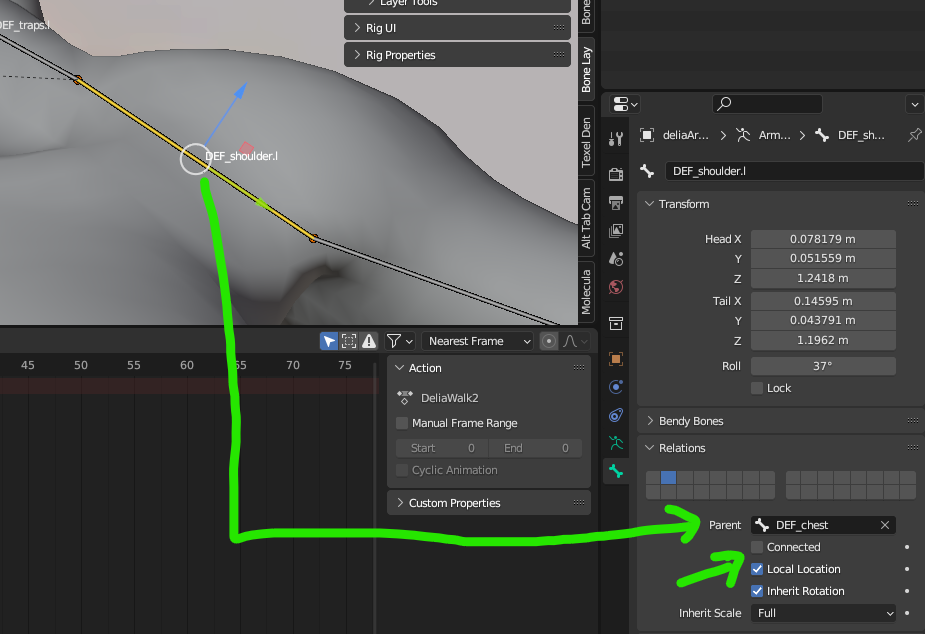Open the Nearest Frame dropdown

477,341
